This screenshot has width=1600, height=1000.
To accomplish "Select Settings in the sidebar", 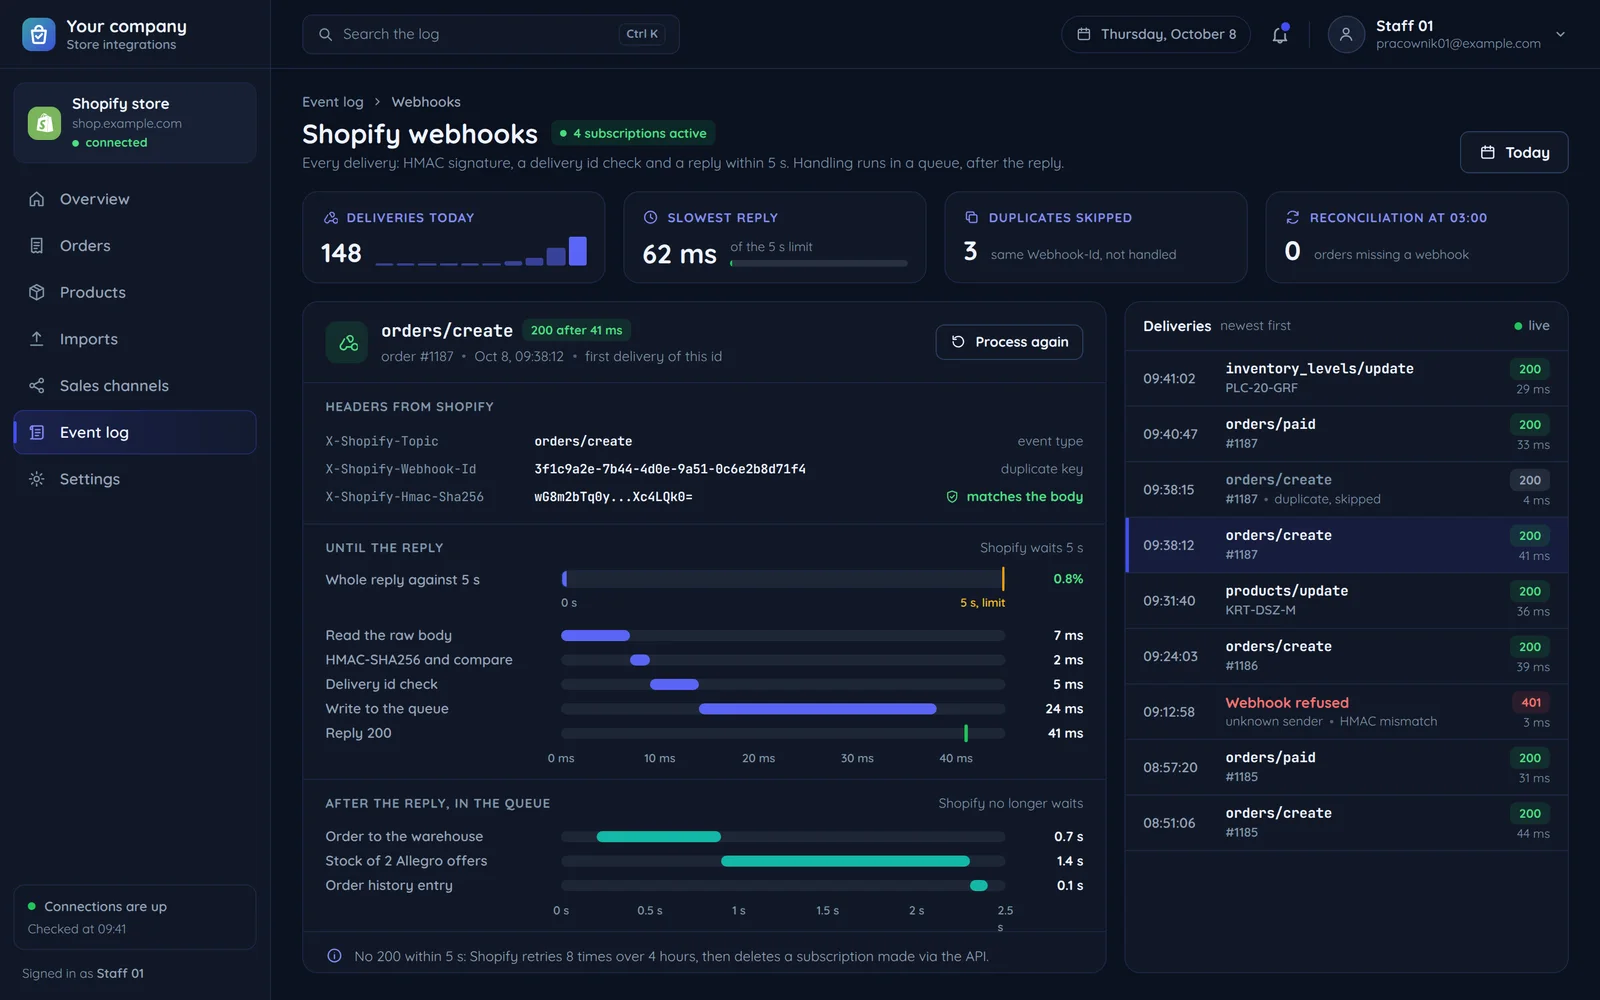I will [x=135, y=479].
